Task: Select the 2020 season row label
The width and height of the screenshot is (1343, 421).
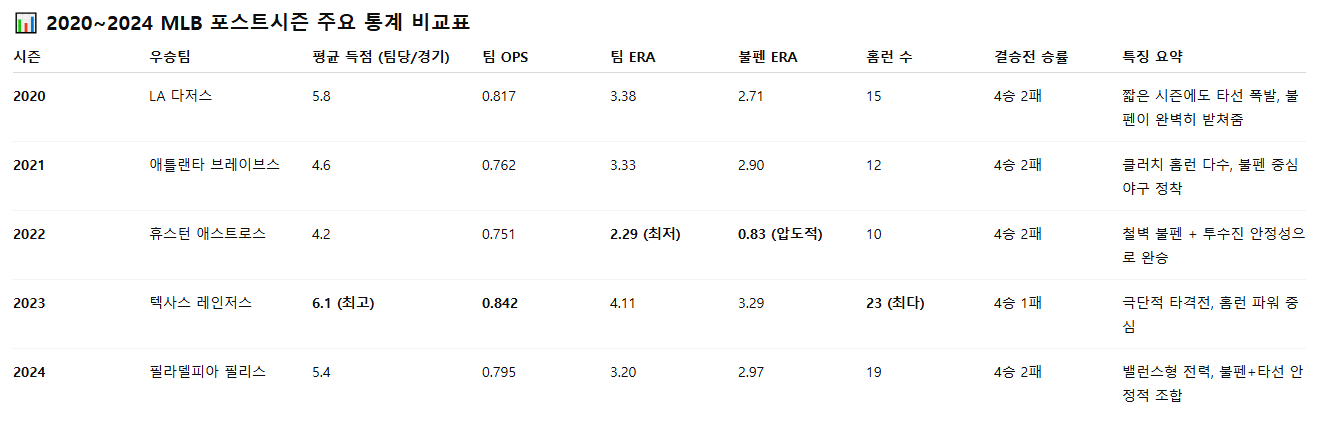Action: [30, 96]
